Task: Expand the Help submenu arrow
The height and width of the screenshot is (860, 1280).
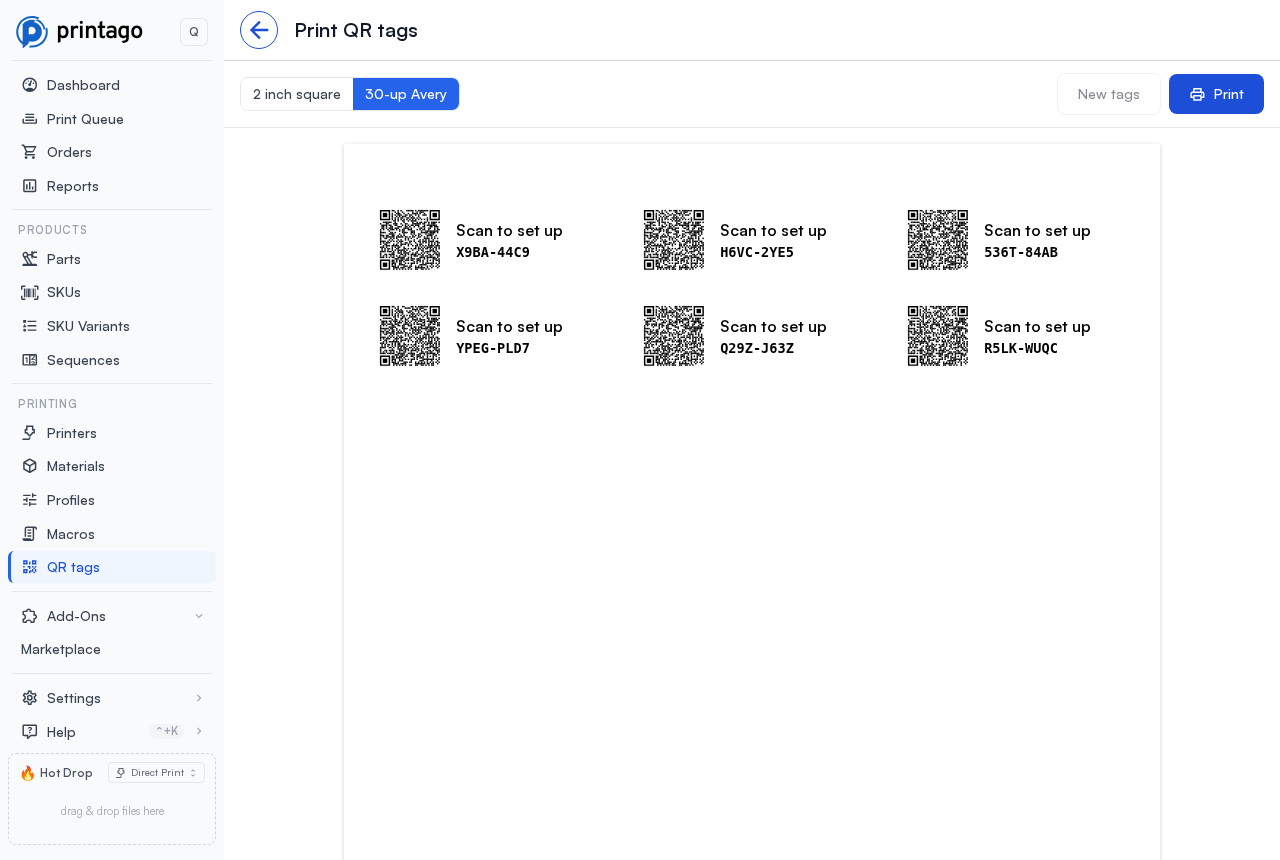Action: [199, 731]
